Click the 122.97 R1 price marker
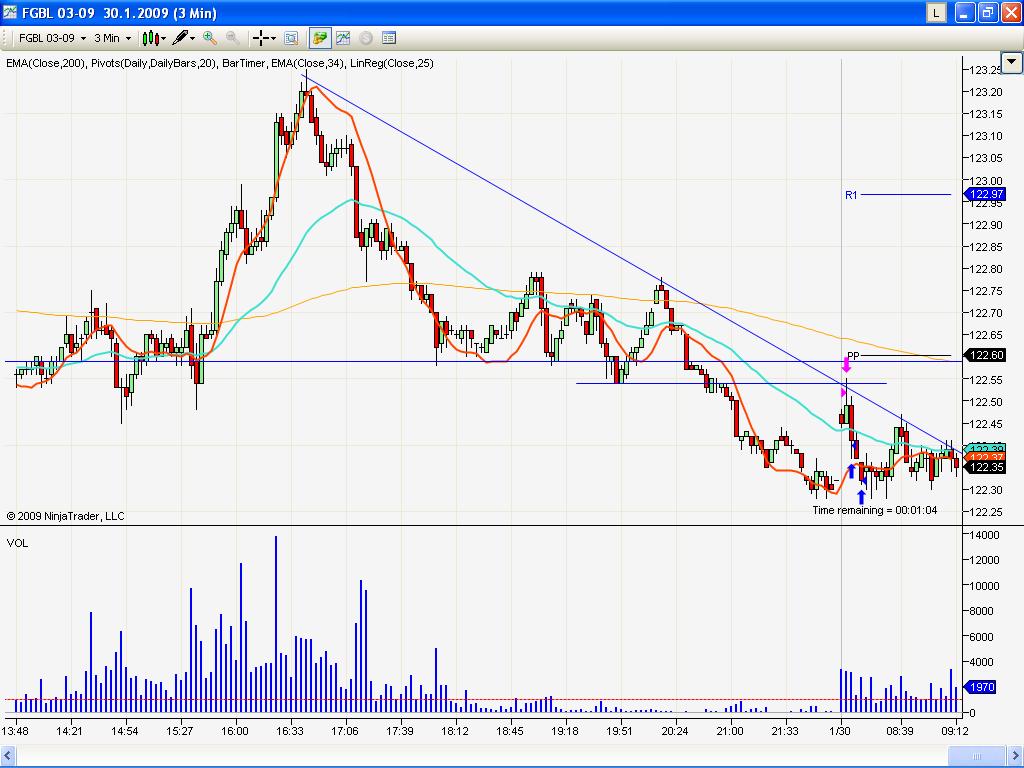This screenshot has height=768, width=1024. tap(985, 195)
